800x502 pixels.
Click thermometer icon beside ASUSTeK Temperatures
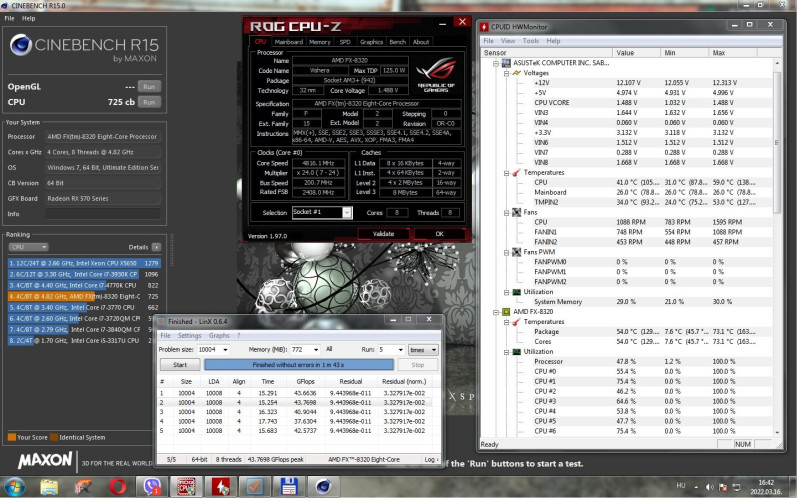click(x=516, y=172)
